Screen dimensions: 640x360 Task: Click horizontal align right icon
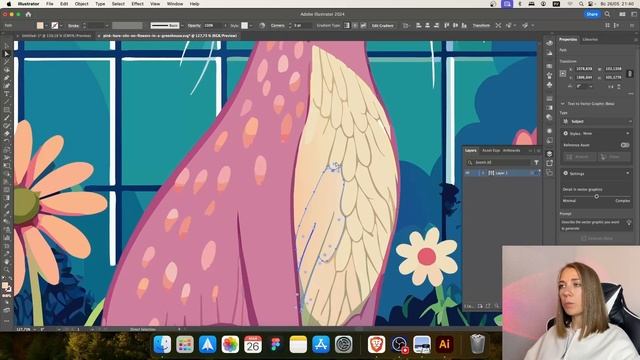pos(436,25)
